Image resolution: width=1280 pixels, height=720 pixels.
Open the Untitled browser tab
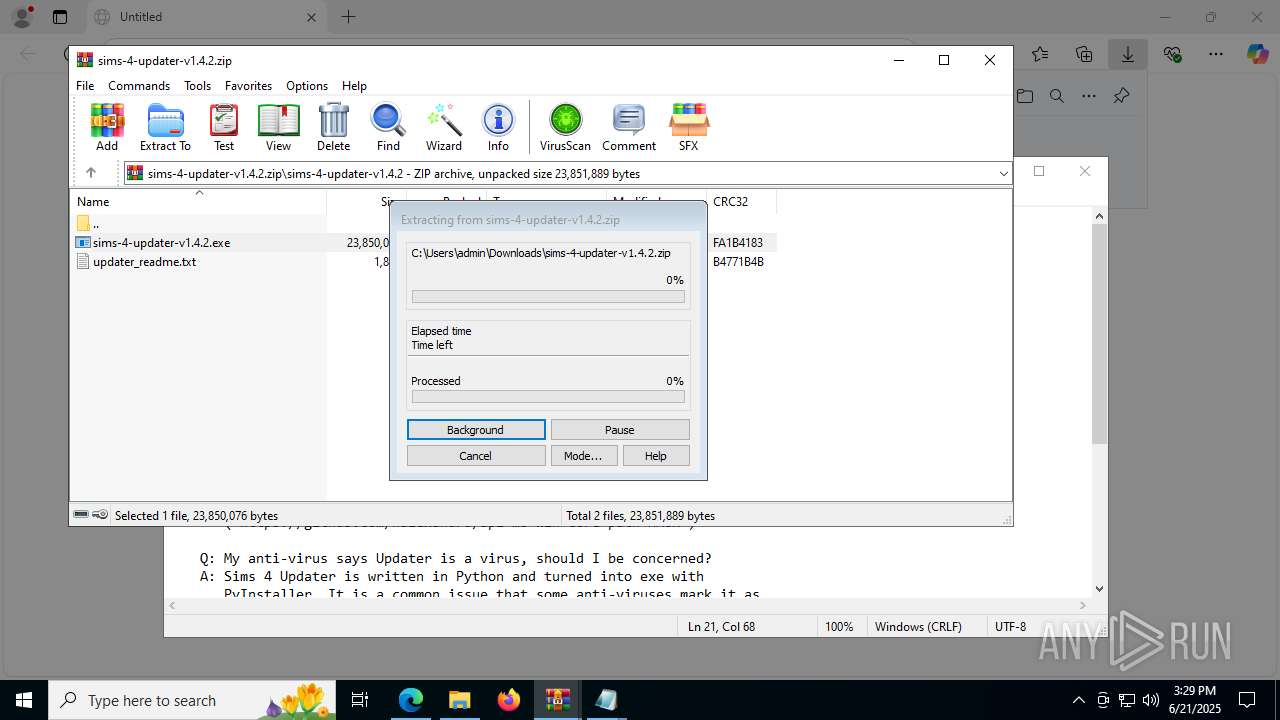[x=204, y=17]
